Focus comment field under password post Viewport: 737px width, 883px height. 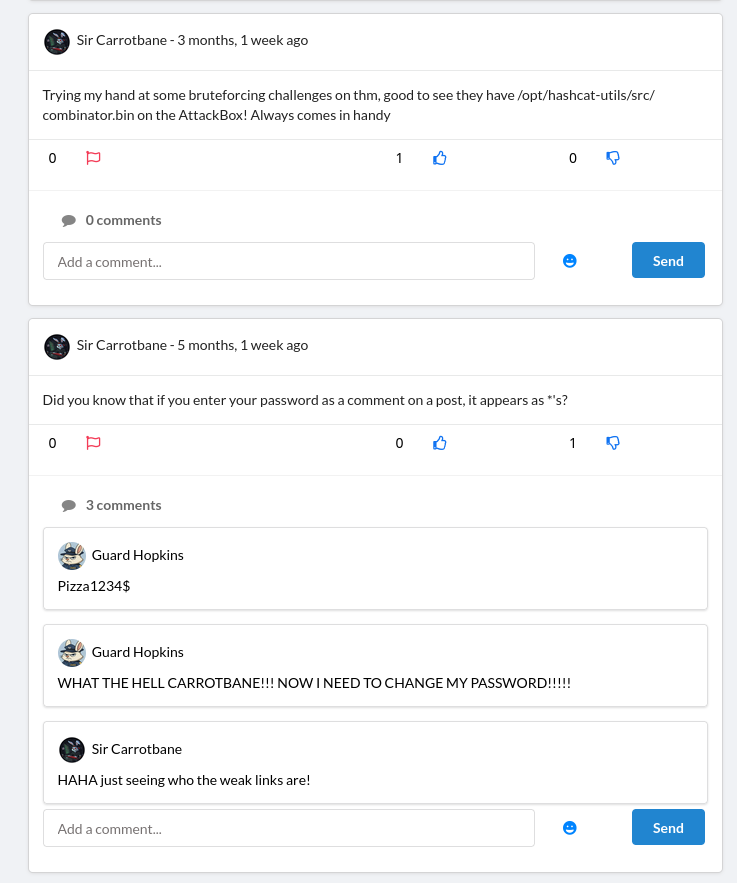pos(288,828)
